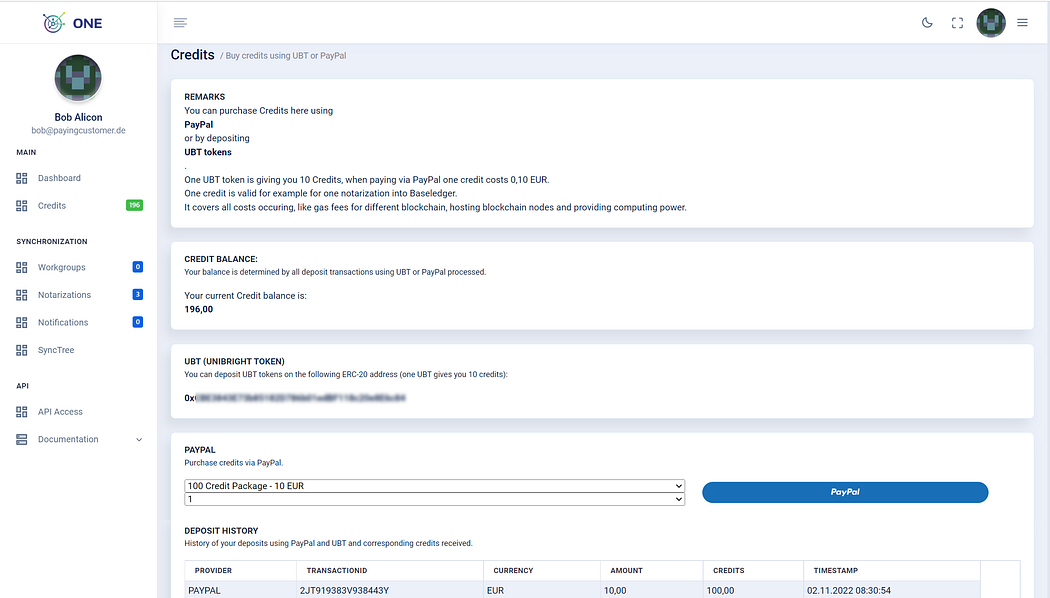Click the Notarizations grid icon
Screen dimensions: 1050x598
coord(21,295)
